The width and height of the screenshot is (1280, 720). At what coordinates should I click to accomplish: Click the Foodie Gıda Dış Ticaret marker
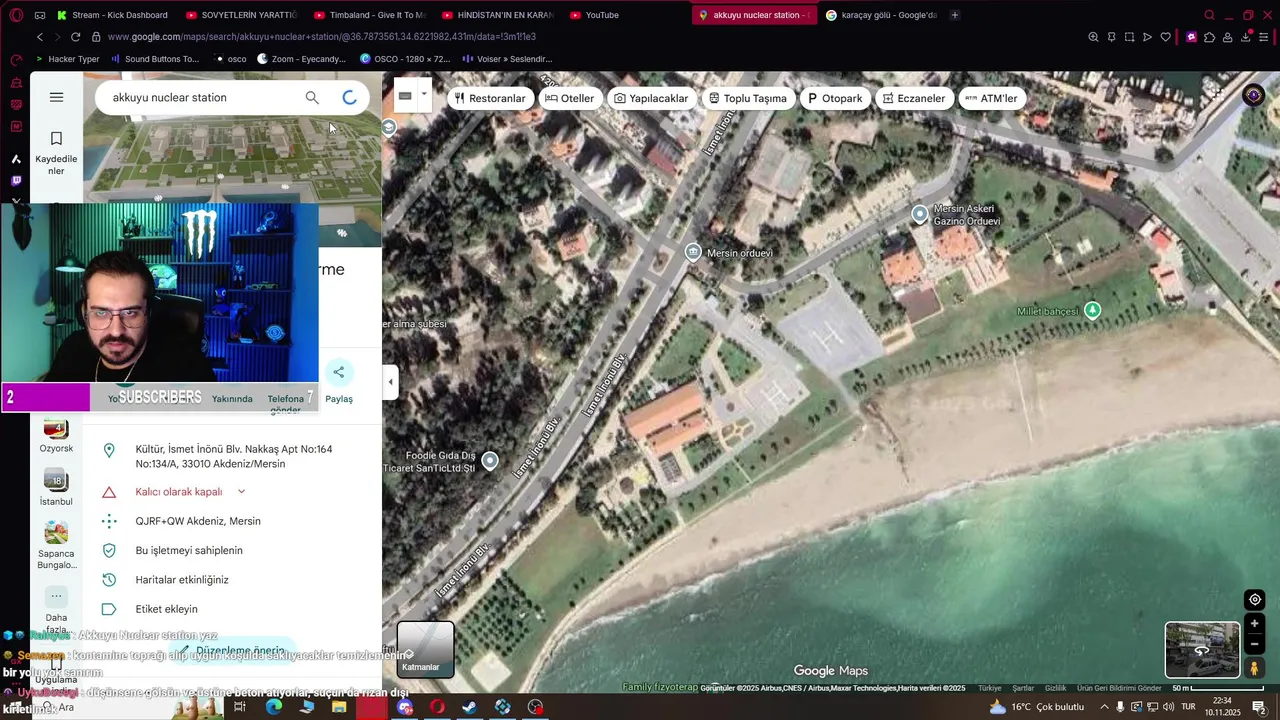(490, 460)
